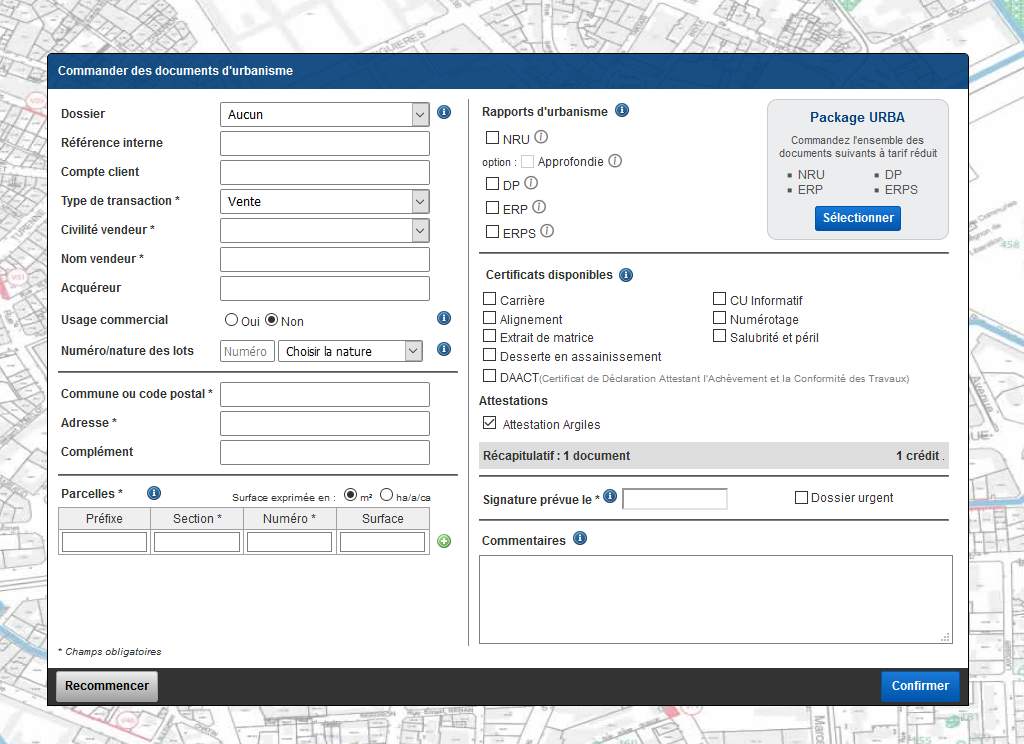
Task: Click the info icon beside Usage commercial
Action: (444, 318)
